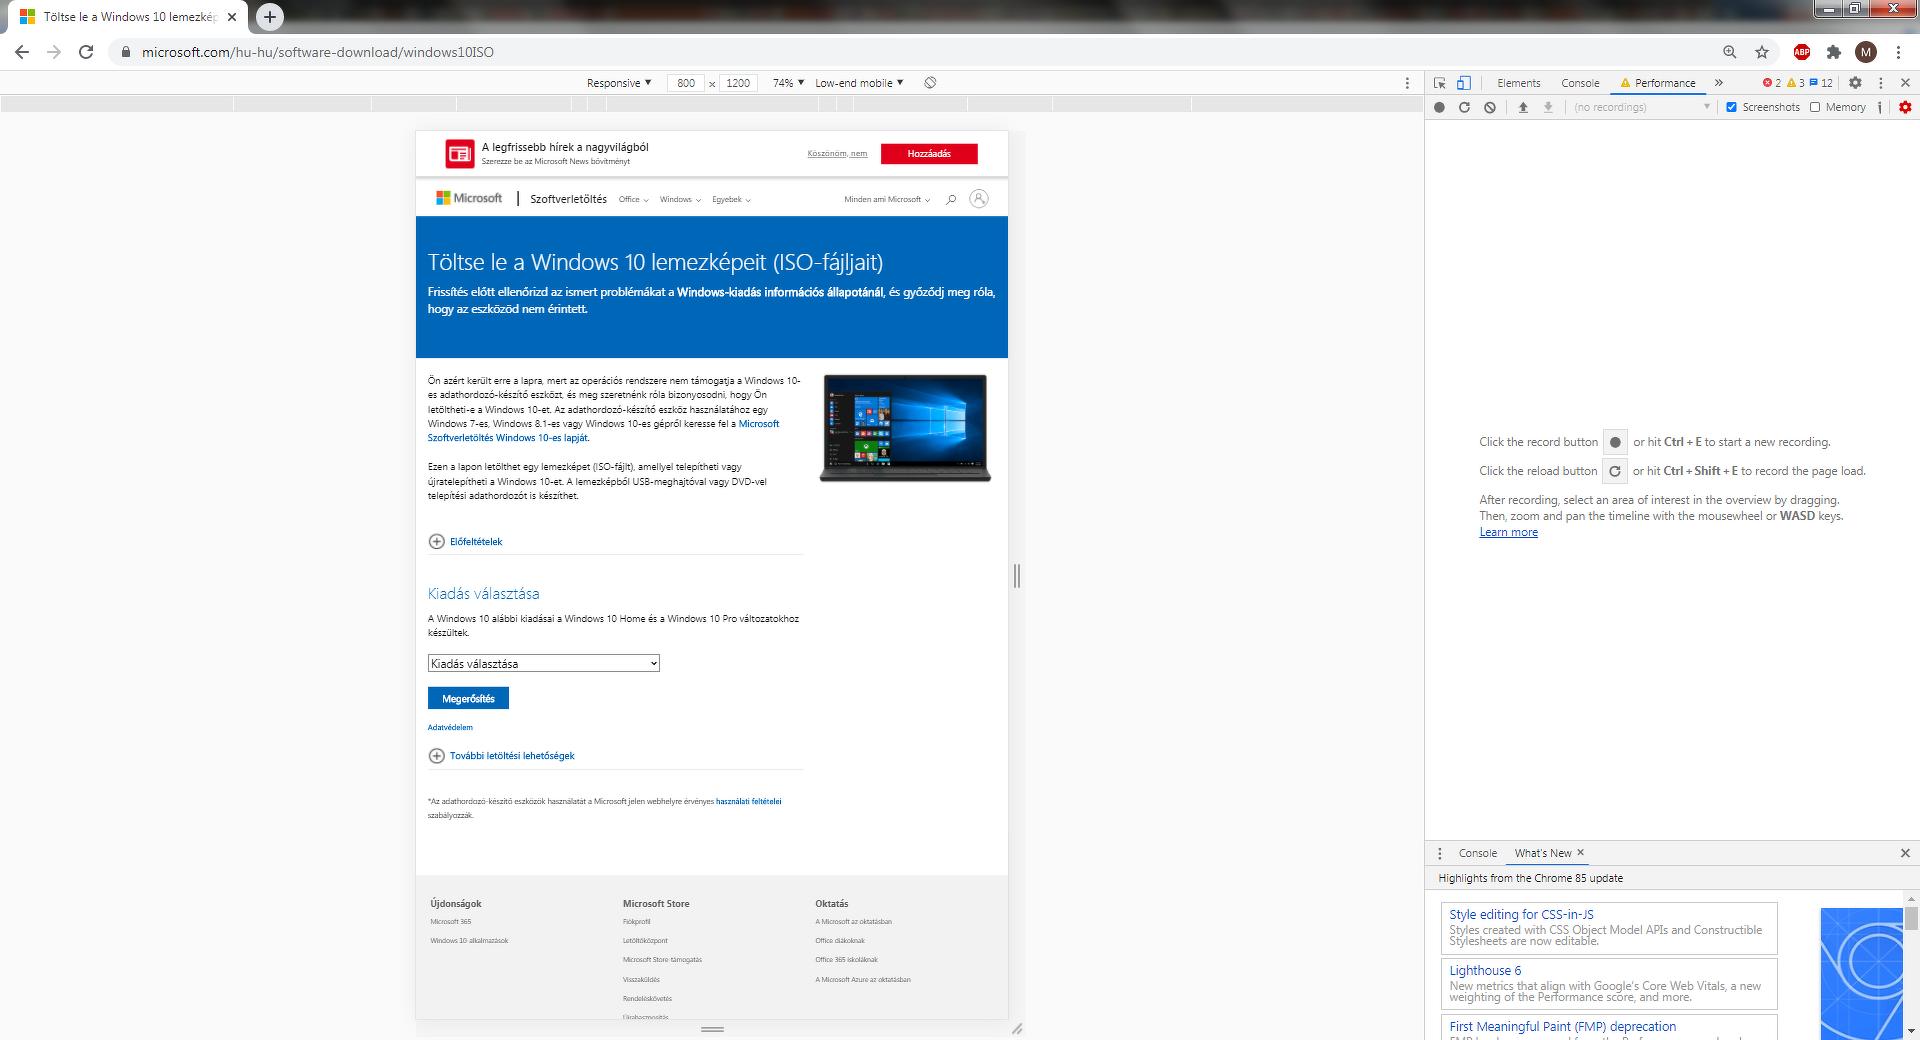This screenshot has height=1040, width=1920.
Task: Select the Performance tab
Action: 1658,83
